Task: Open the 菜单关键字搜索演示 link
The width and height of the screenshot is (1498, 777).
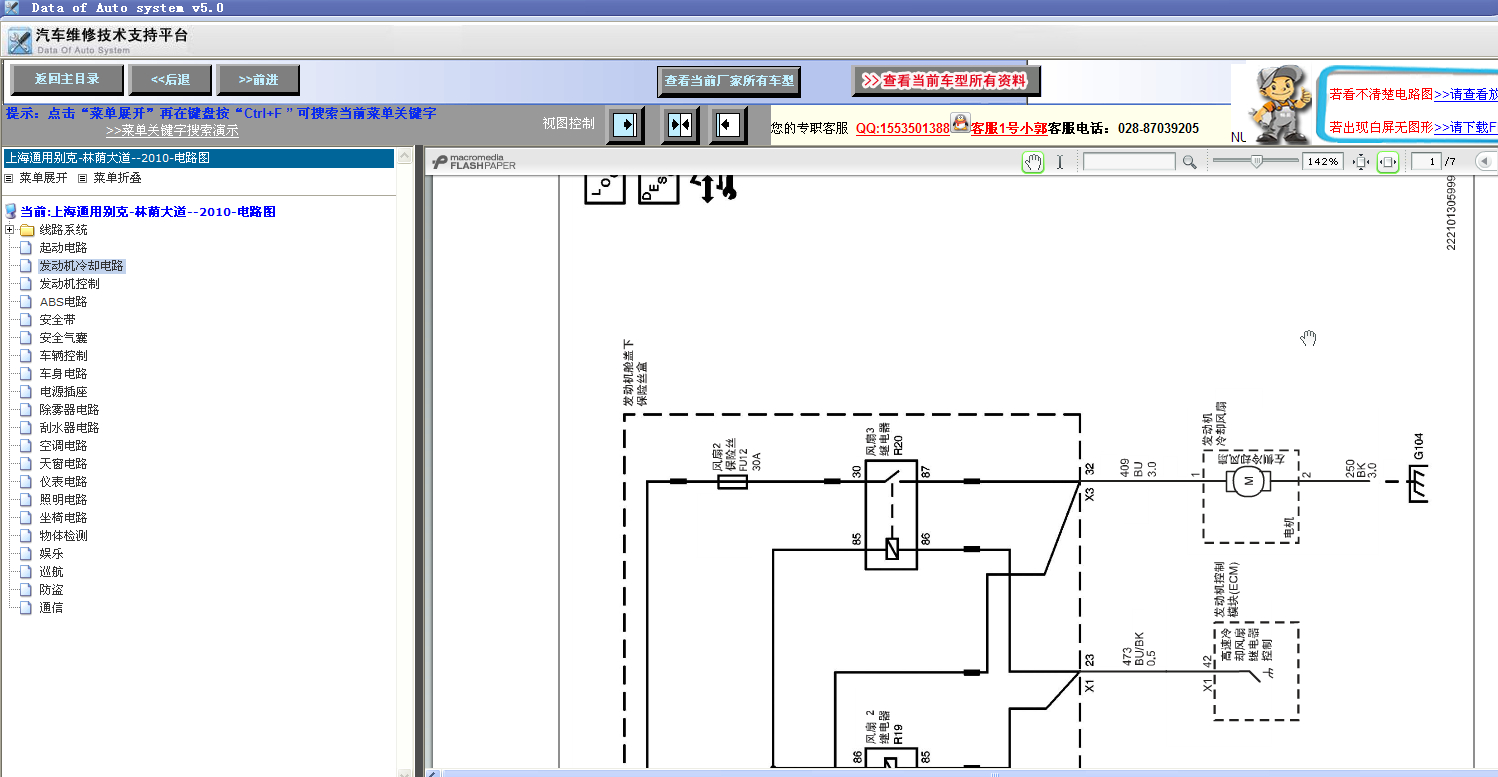Action: pyautogui.click(x=172, y=131)
